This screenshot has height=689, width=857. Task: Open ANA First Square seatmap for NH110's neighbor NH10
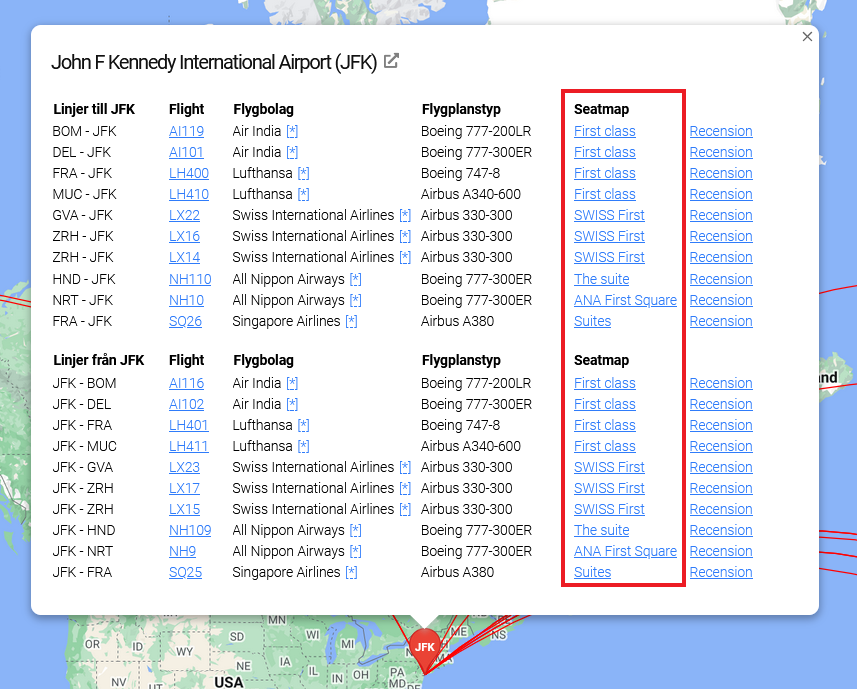[x=625, y=300]
